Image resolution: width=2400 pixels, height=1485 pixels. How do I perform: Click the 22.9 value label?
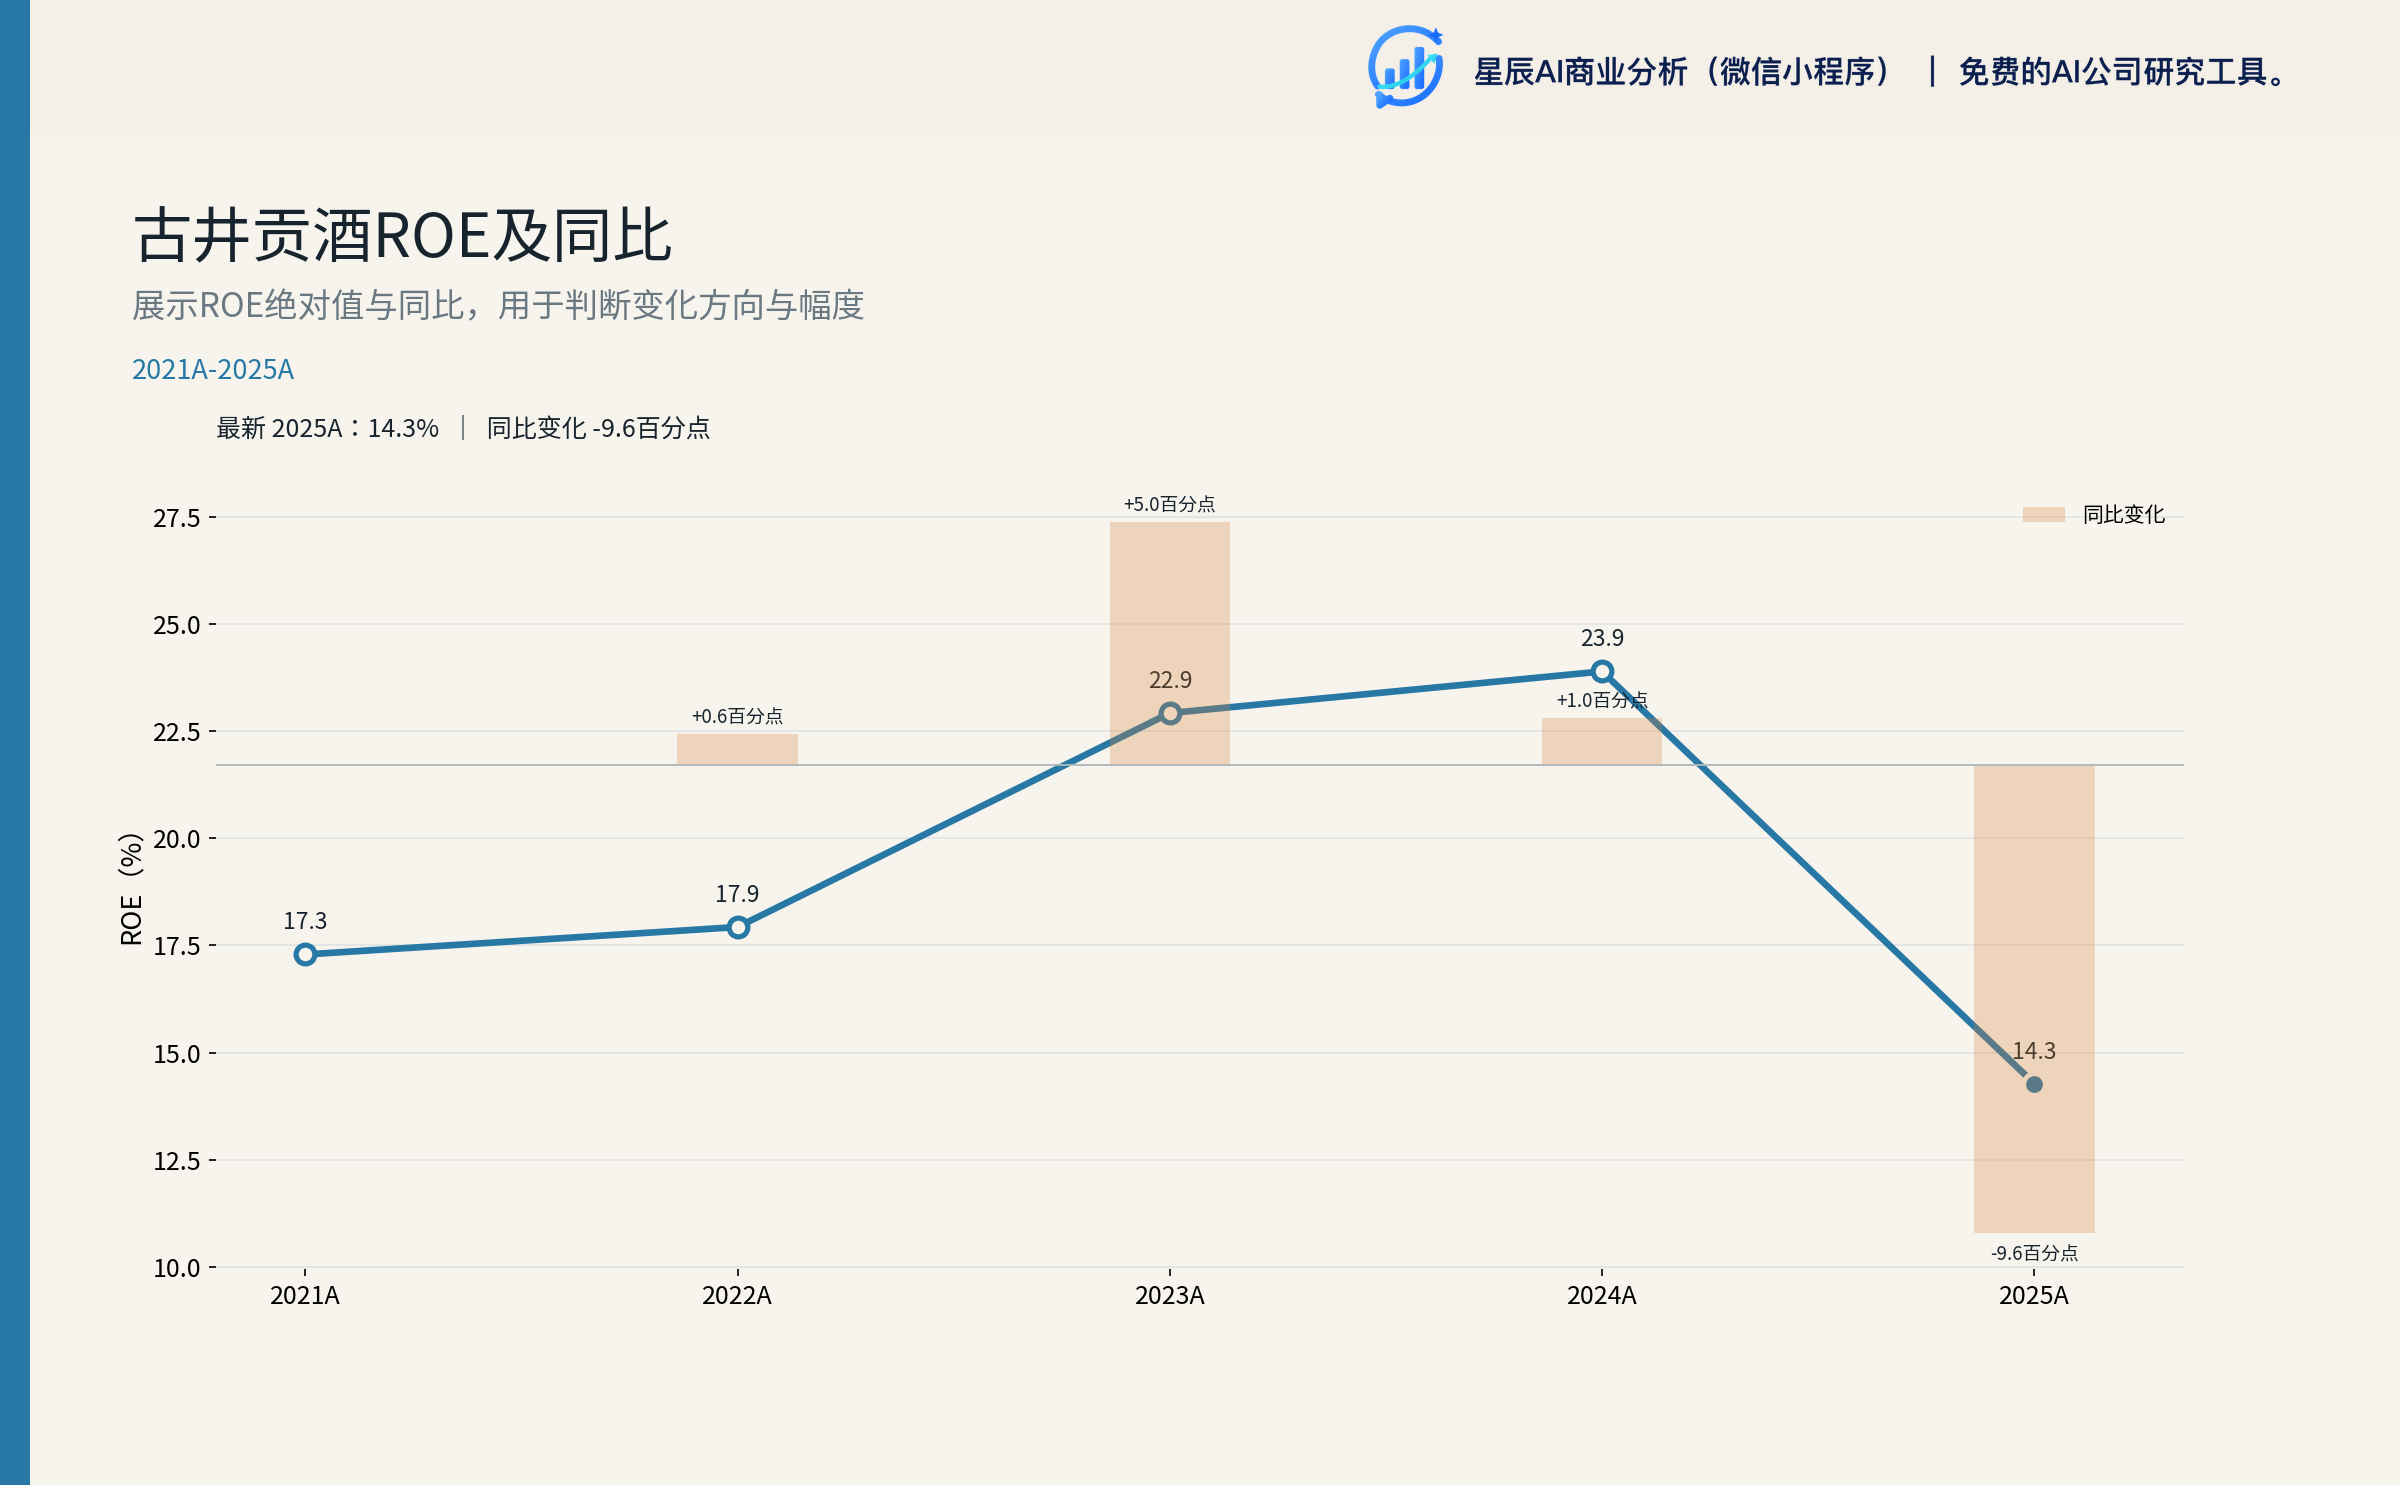pyautogui.click(x=1170, y=680)
